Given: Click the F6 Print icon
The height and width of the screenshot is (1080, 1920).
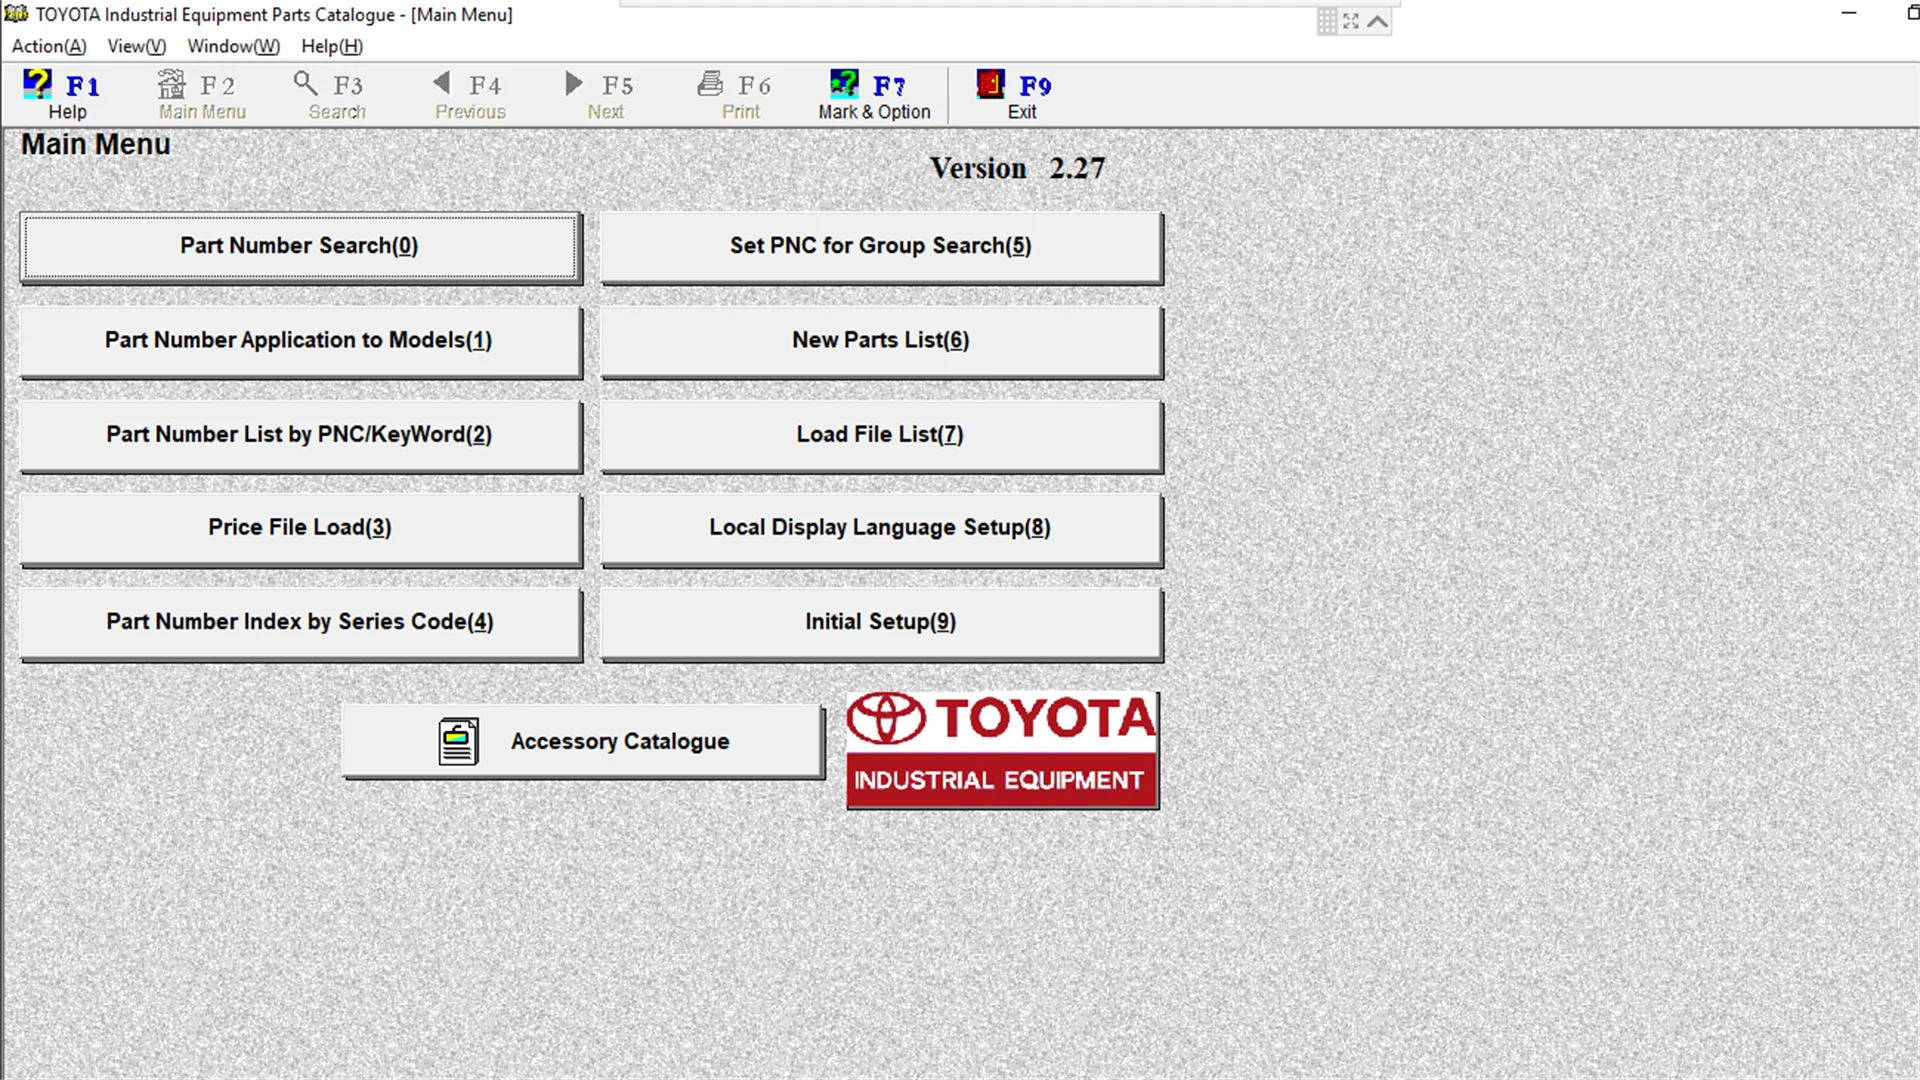Looking at the screenshot, I should (x=710, y=83).
